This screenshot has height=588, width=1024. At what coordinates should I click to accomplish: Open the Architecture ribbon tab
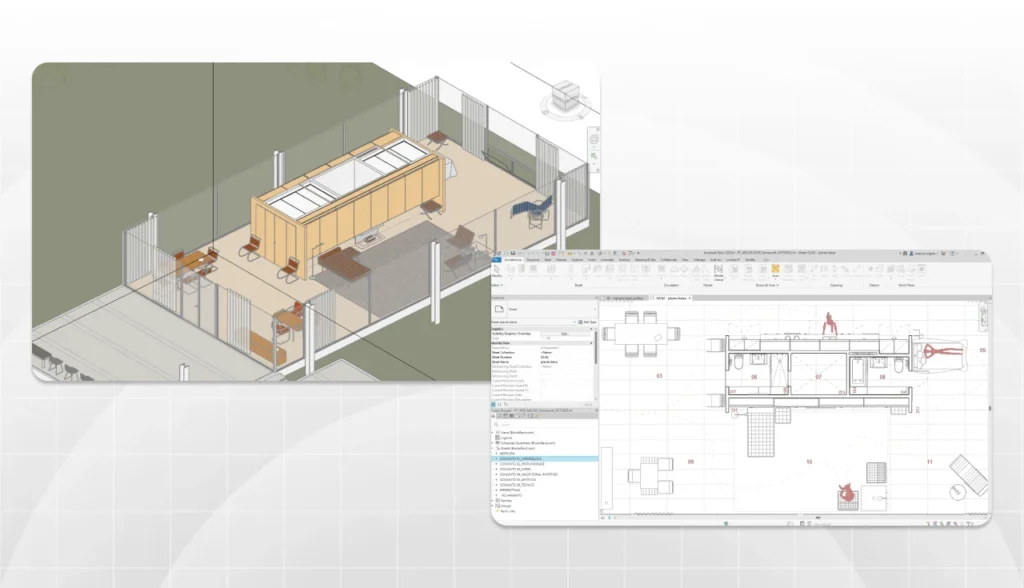pyautogui.click(x=517, y=258)
